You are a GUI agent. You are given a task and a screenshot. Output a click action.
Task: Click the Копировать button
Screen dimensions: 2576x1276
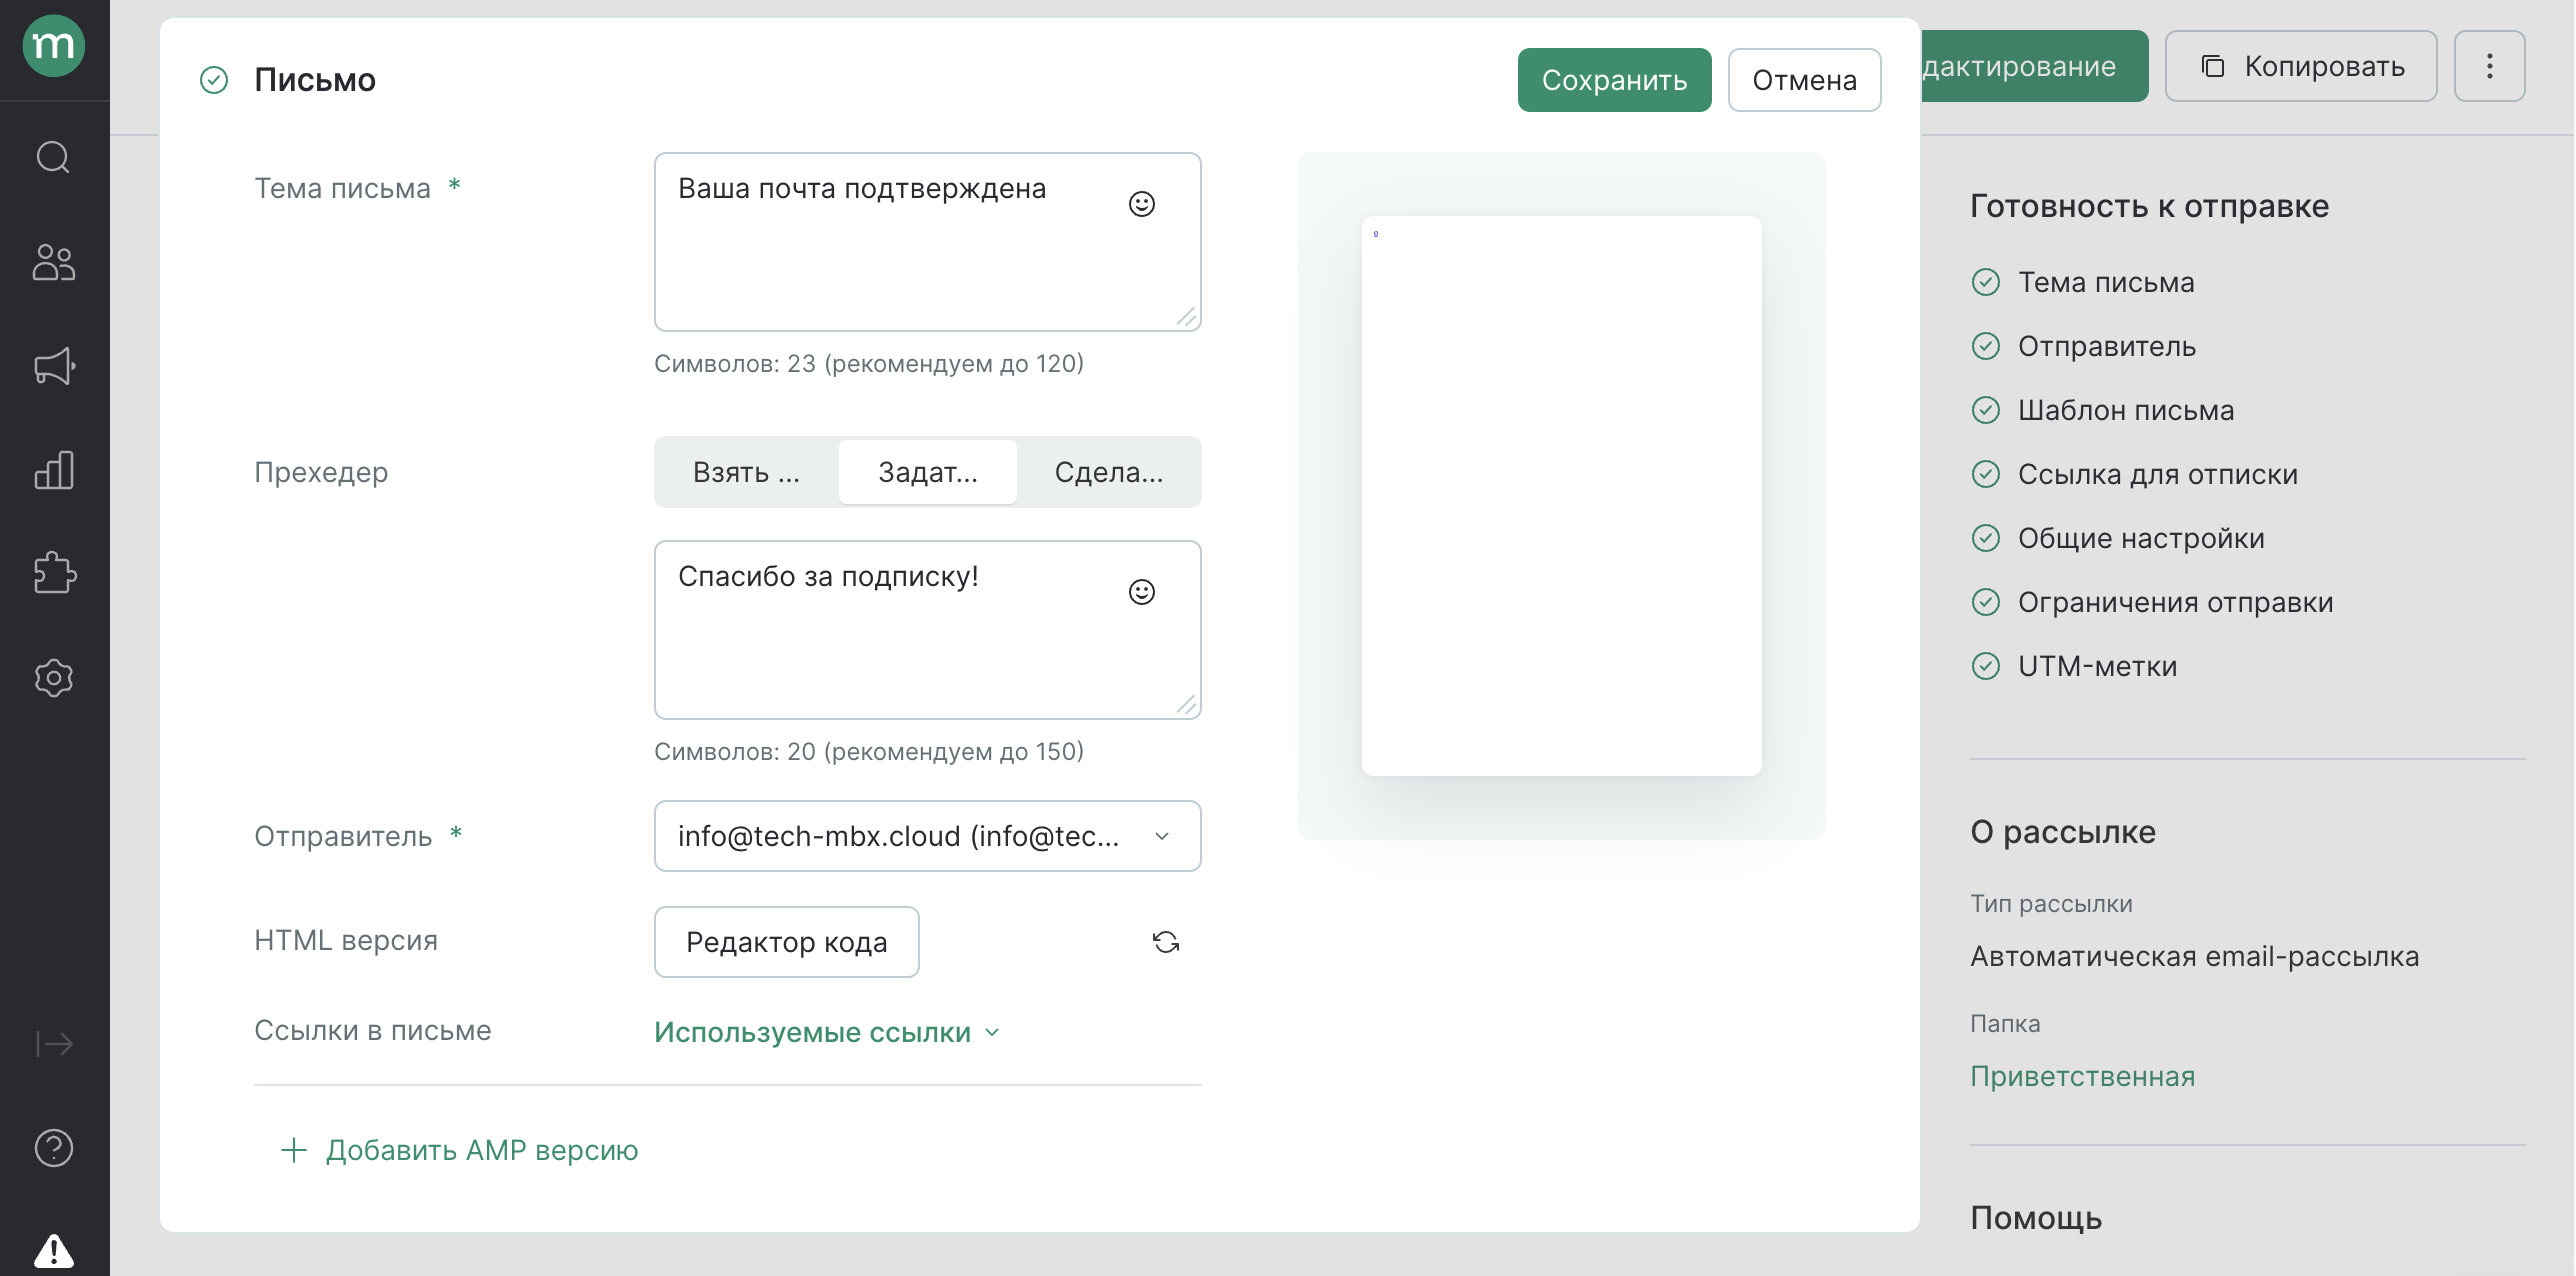2301,66
